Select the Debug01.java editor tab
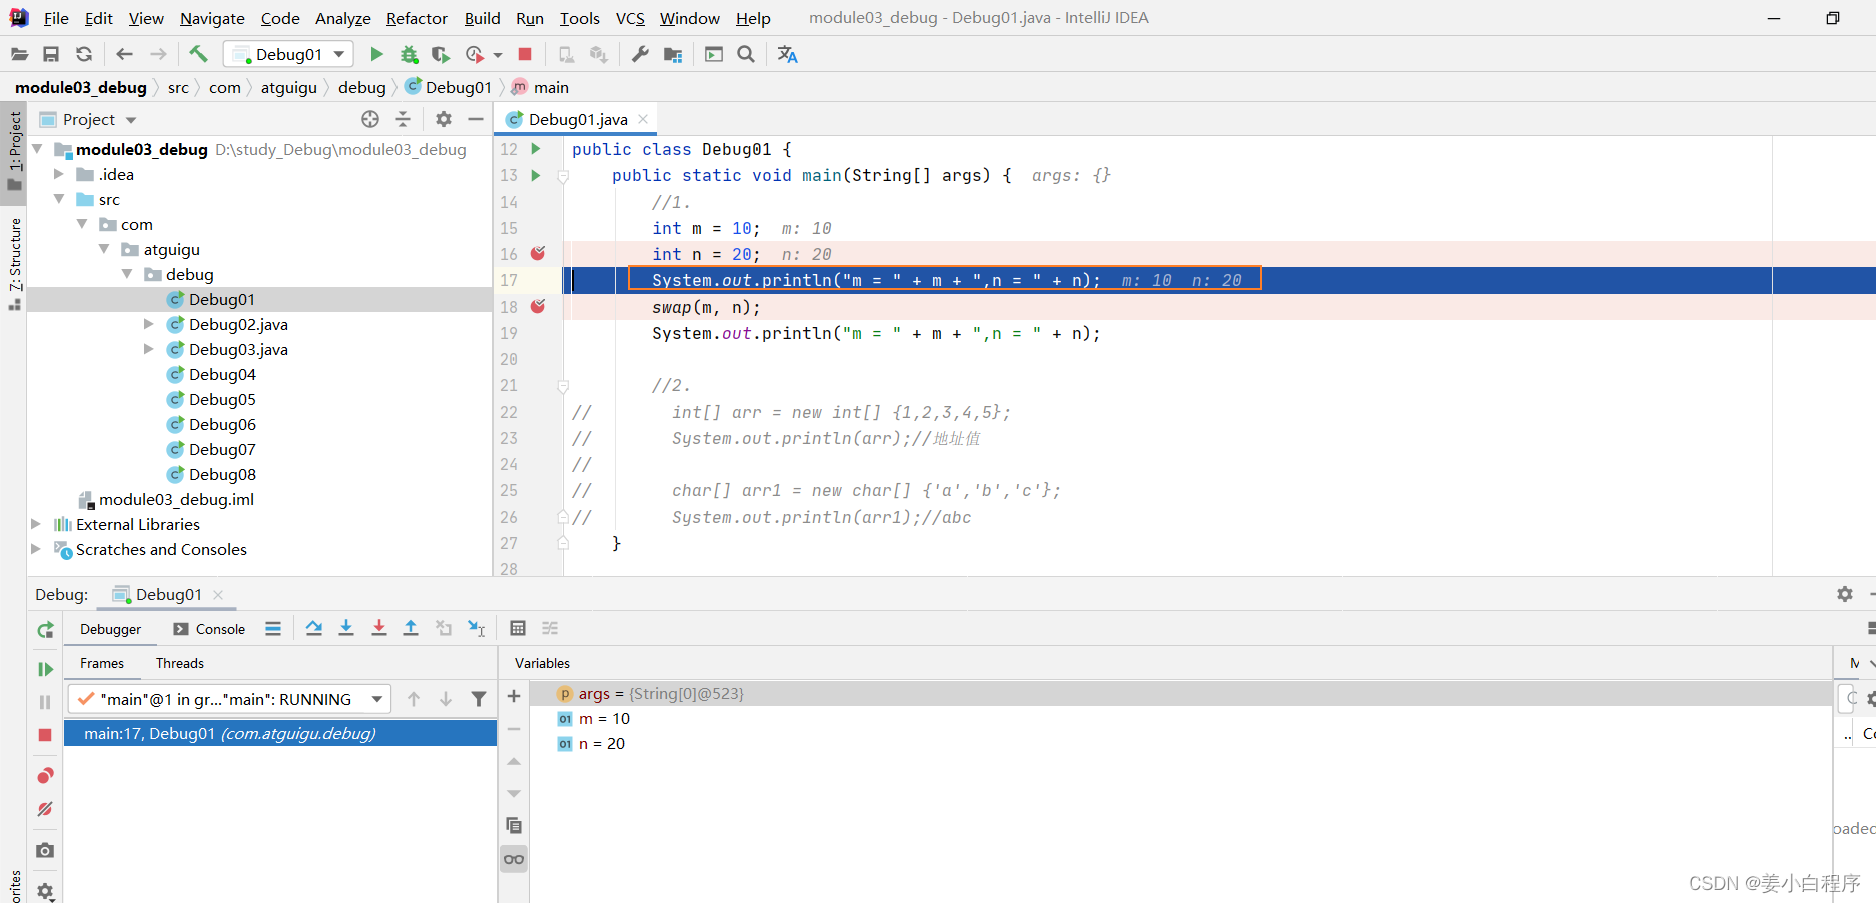The image size is (1876, 903). point(578,119)
